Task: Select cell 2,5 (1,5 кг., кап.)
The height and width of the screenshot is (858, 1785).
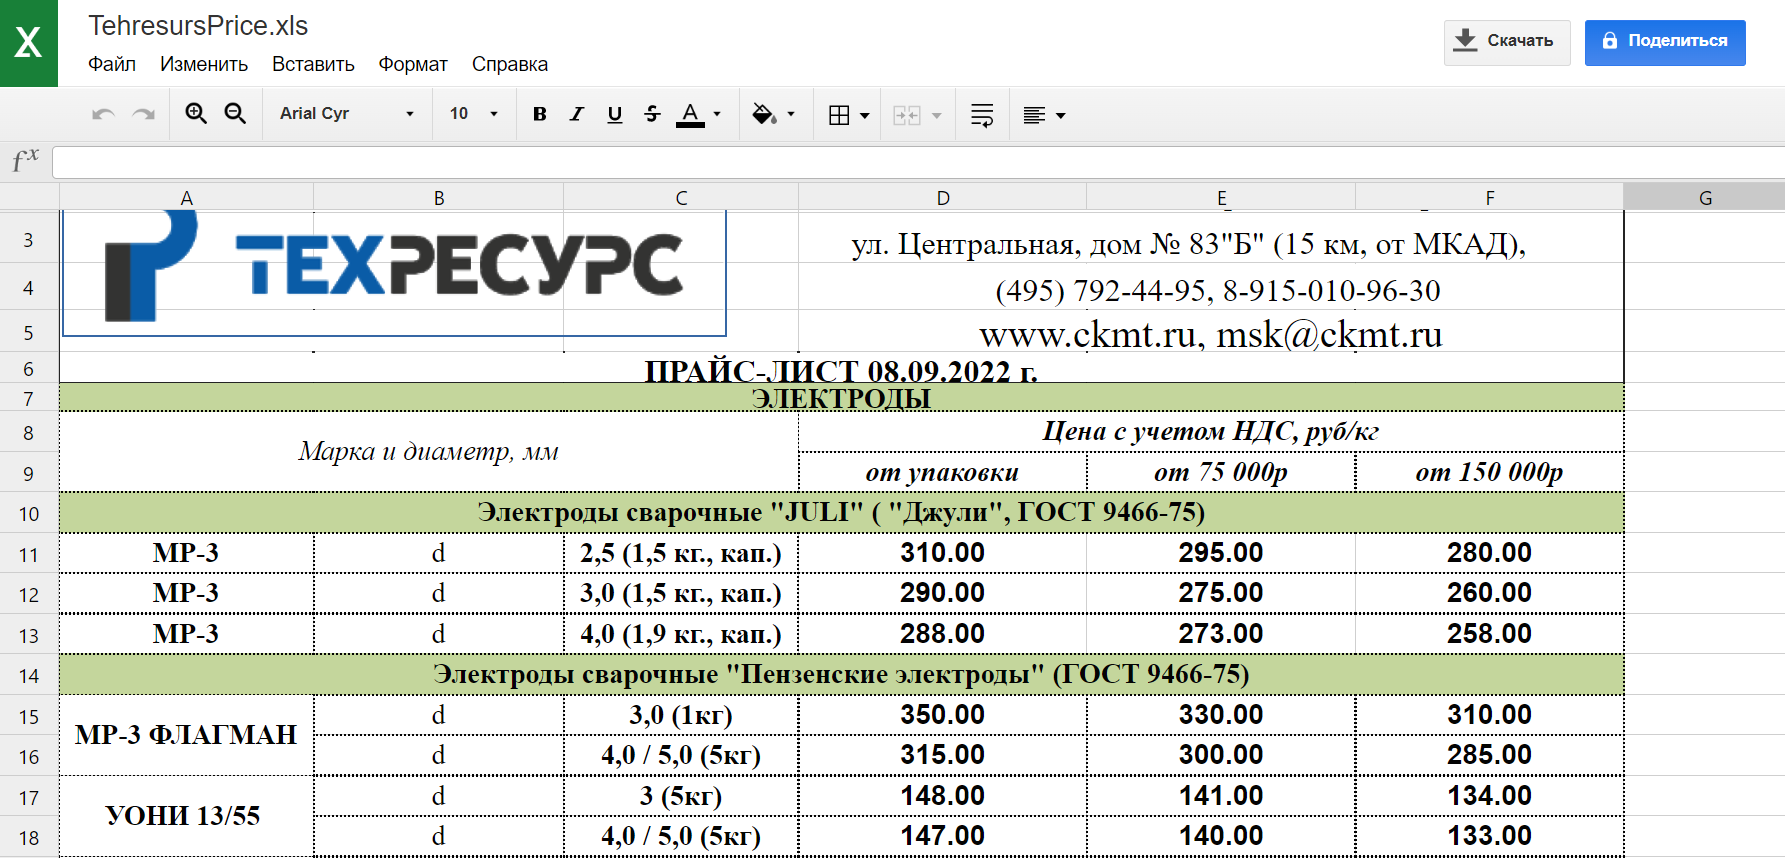Action: (x=681, y=553)
